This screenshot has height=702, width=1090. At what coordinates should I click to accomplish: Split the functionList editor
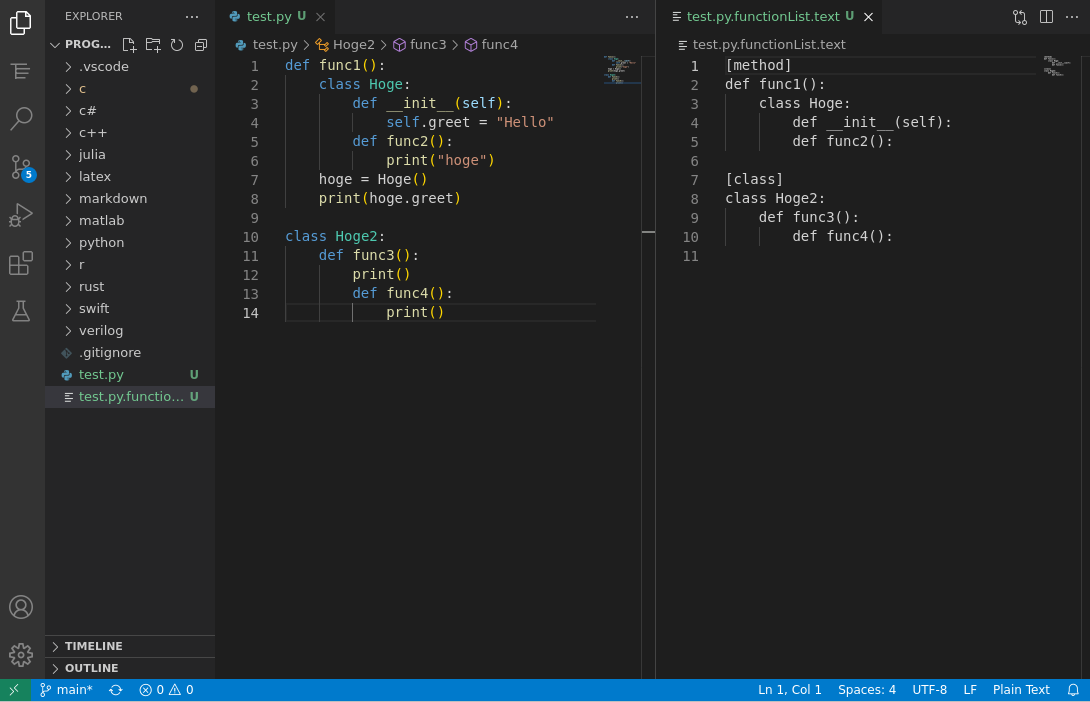(1044, 16)
